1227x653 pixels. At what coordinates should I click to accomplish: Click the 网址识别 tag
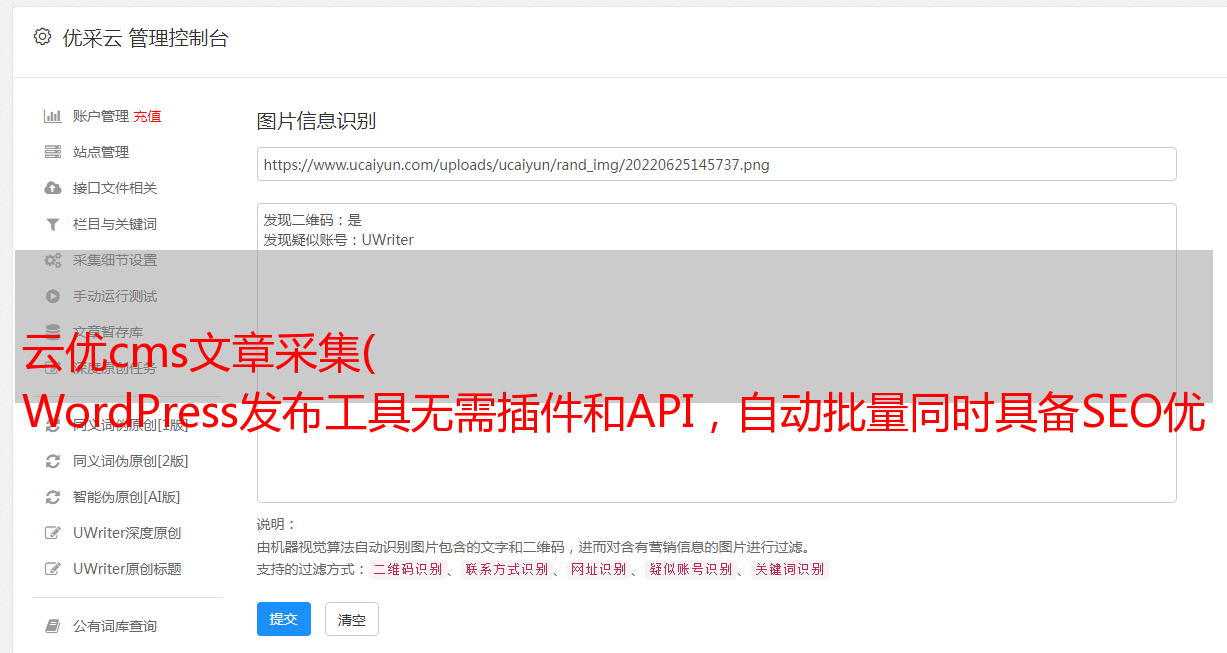[x=598, y=569]
